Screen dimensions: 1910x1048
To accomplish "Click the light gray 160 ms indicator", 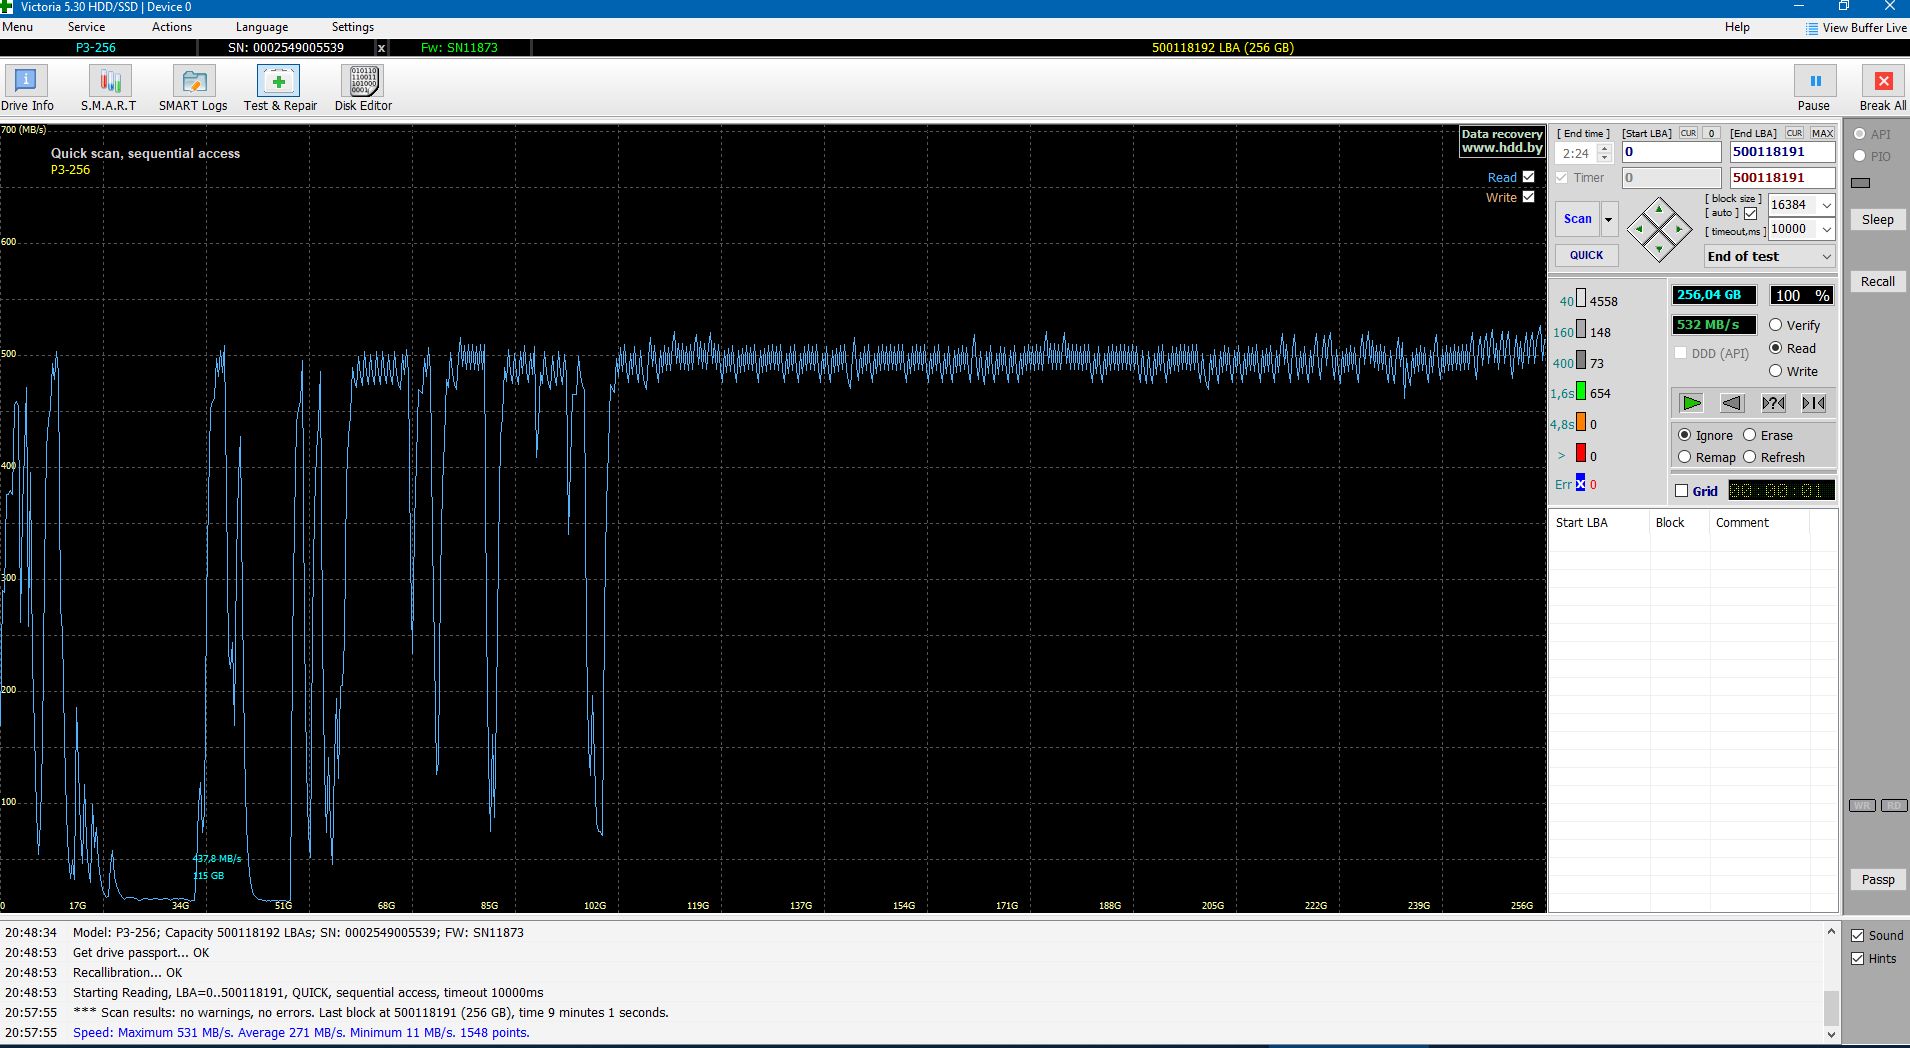I will coord(1581,330).
